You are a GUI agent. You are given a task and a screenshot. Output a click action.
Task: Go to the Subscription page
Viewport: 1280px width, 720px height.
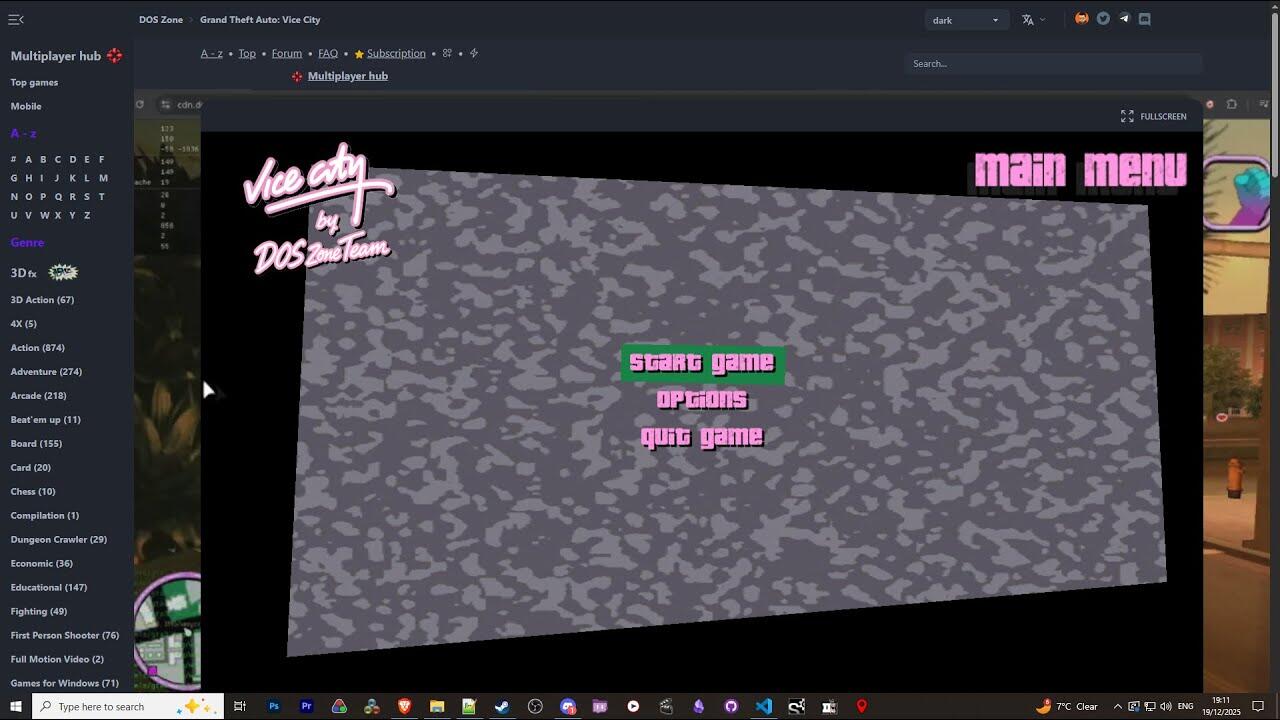pyautogui.click(x=395, y=54)
